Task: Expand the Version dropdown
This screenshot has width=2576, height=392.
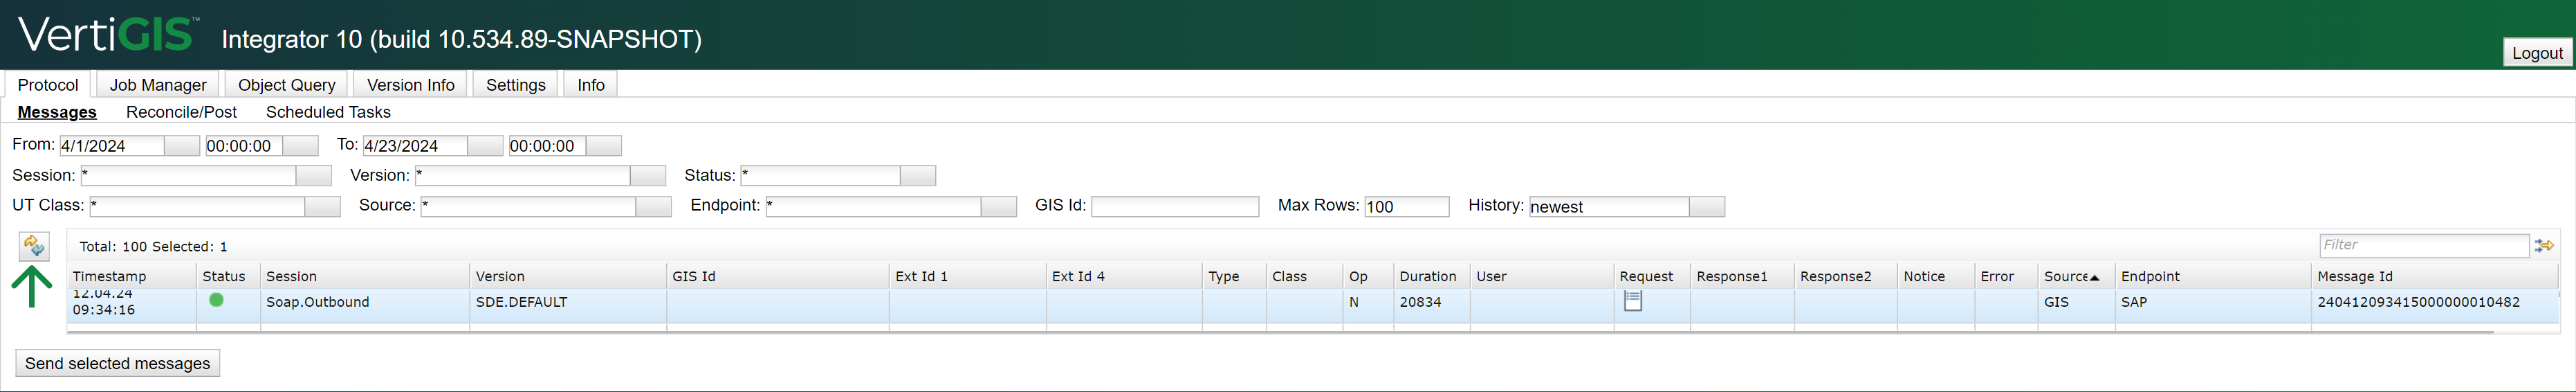Action: pos(648,176)
